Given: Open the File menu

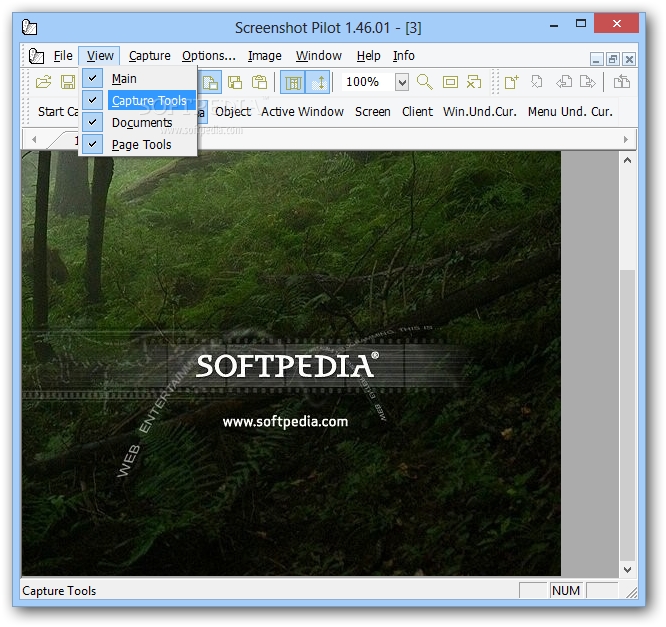Looking at the screenshot, I should pos(63,56).
